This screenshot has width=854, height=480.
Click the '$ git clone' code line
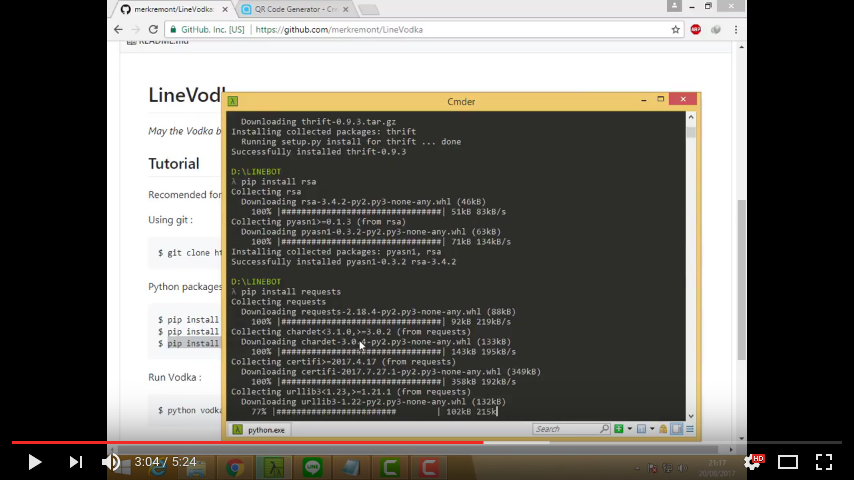pyautogui.click(x=190, y=253)
